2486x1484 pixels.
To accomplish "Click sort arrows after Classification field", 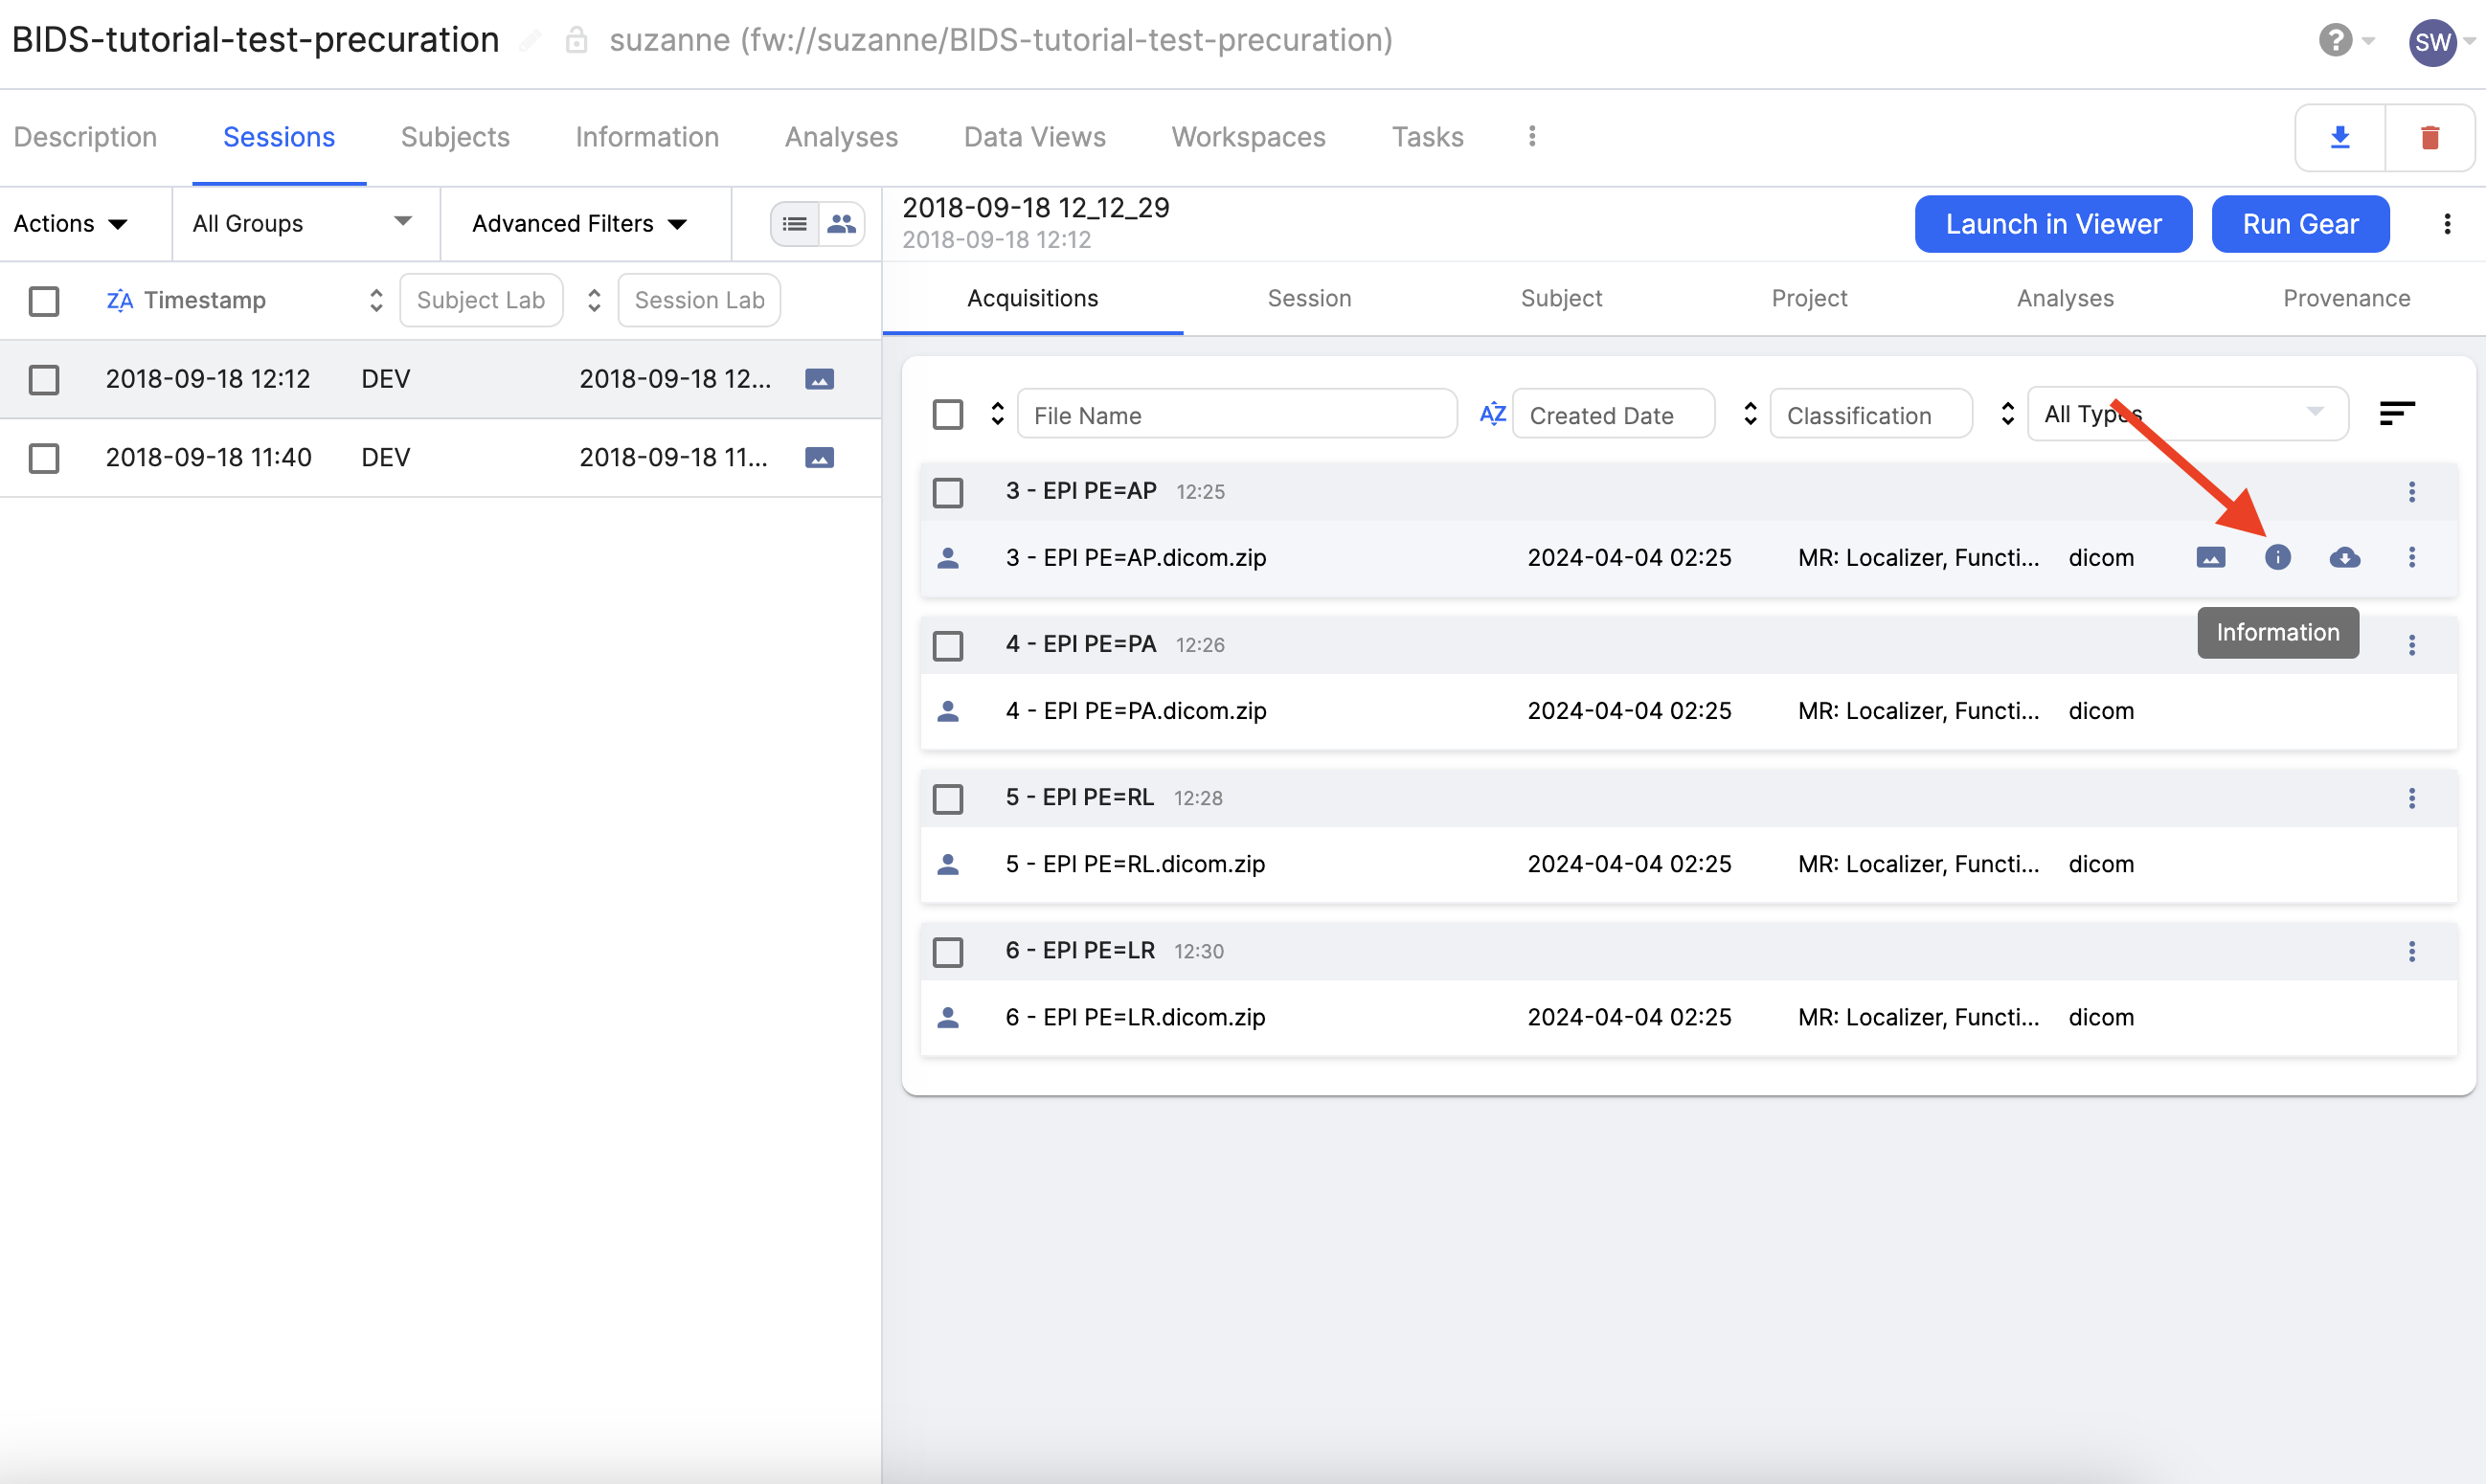I will click(2007, 414).
